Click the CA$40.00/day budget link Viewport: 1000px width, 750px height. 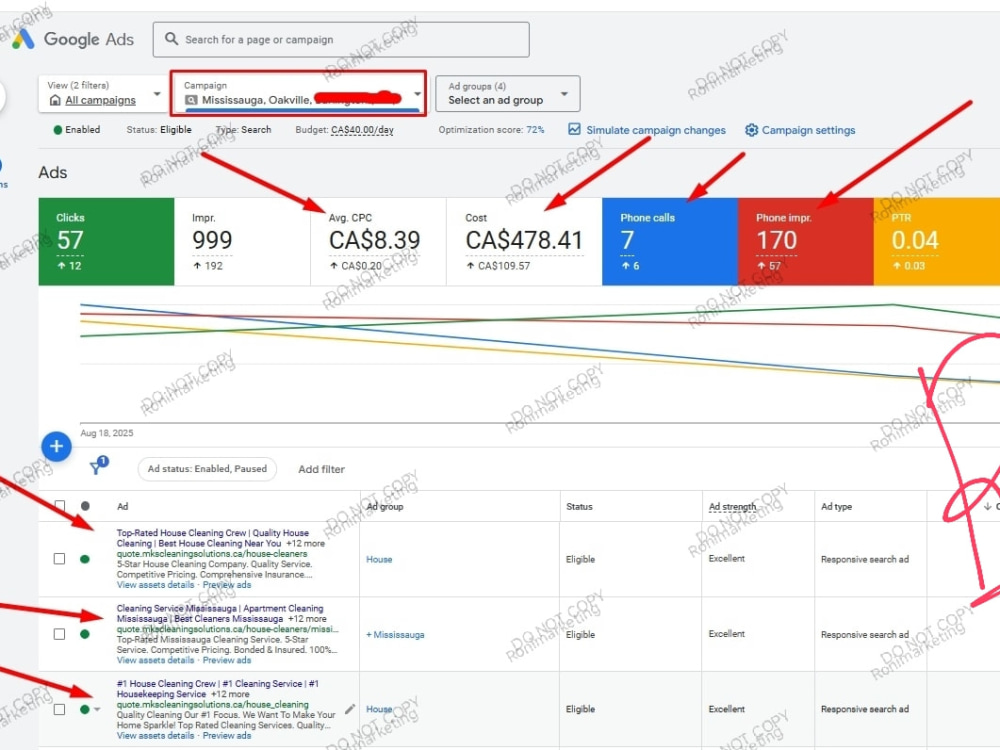click(362, 129)
